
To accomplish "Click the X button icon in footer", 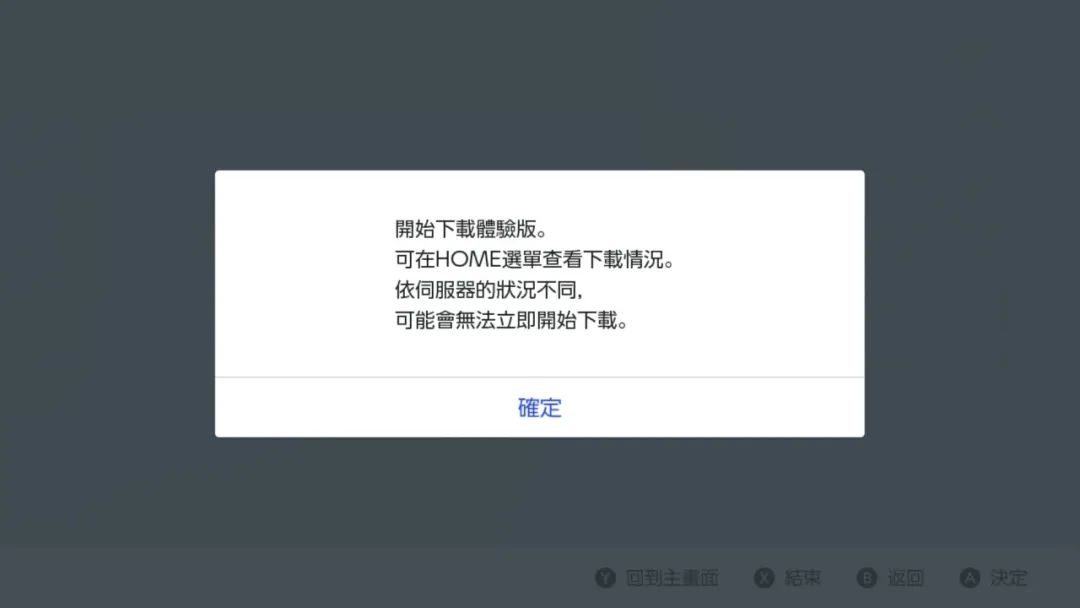I will click(x=764, y=578).
